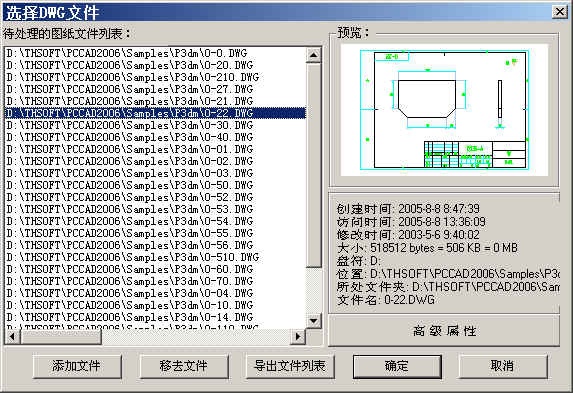
Task: Click the horizontal scrollbar left arrow
Action: [x=13, y=336]
